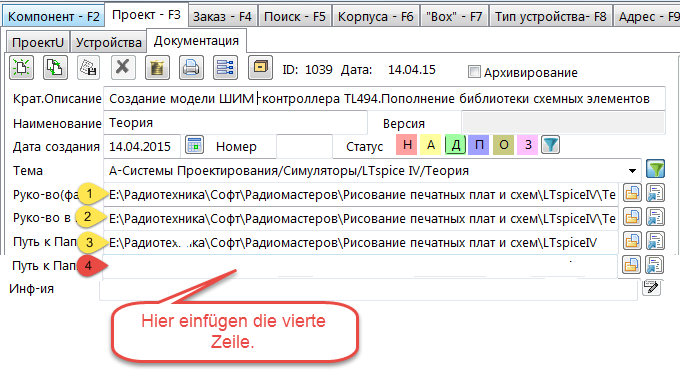Screen dimensions: 680x371
Task: Open link for empty Путь к Пап row
Action: (654, 265)
